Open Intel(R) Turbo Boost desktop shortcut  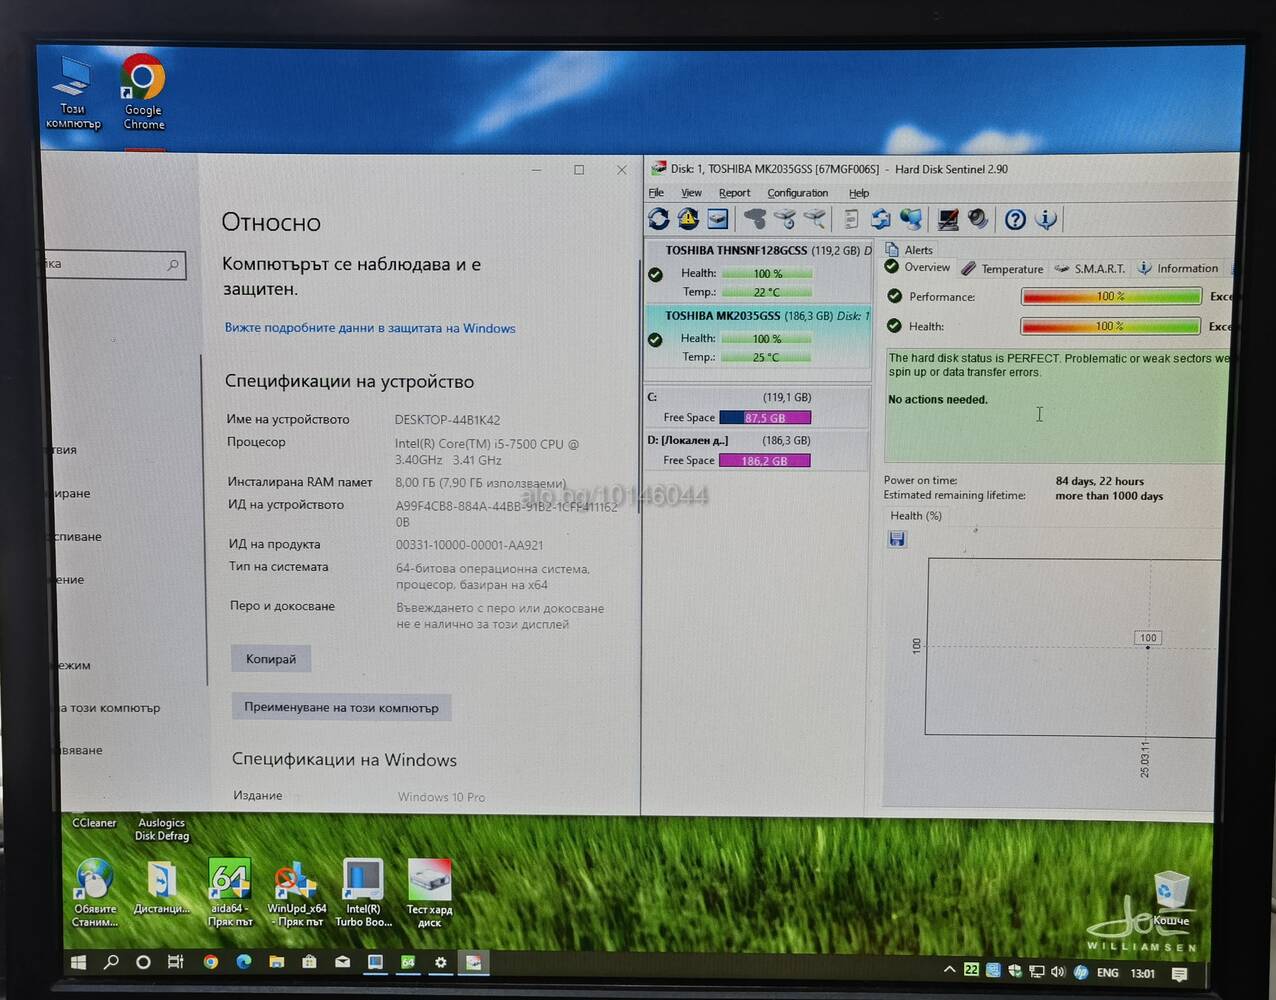[x=363, y=893]
